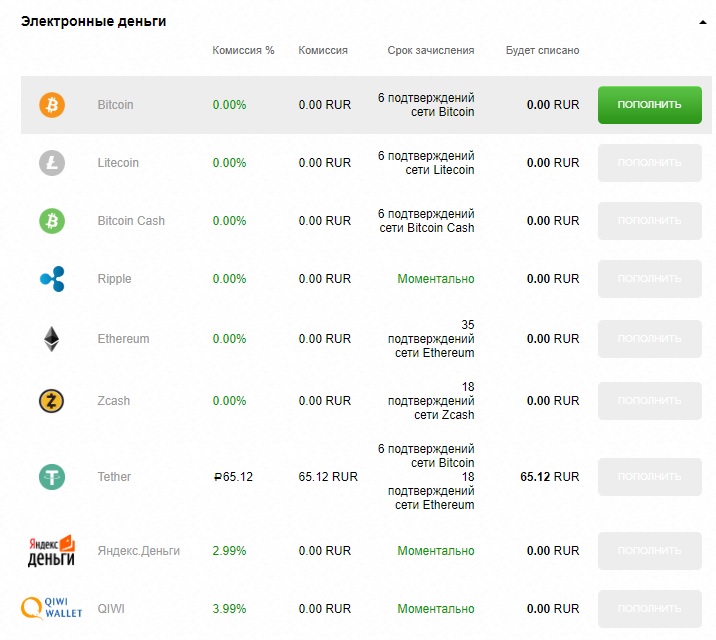
Task: Click Моментально text in the QIWI row
Action: [x=436, y=609]
